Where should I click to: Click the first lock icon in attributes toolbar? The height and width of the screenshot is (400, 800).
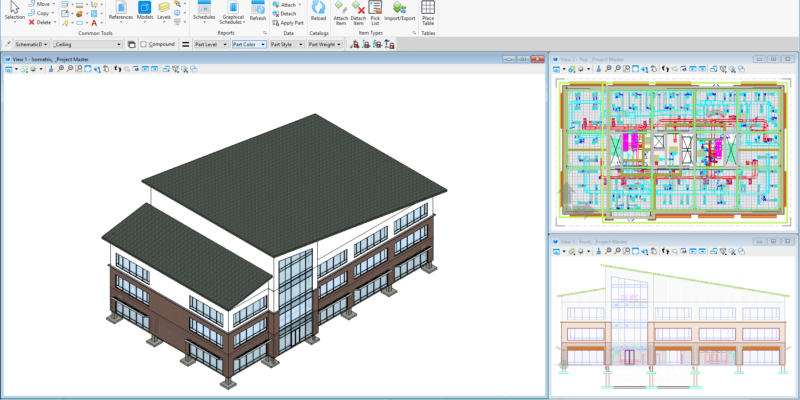point(355,44)
